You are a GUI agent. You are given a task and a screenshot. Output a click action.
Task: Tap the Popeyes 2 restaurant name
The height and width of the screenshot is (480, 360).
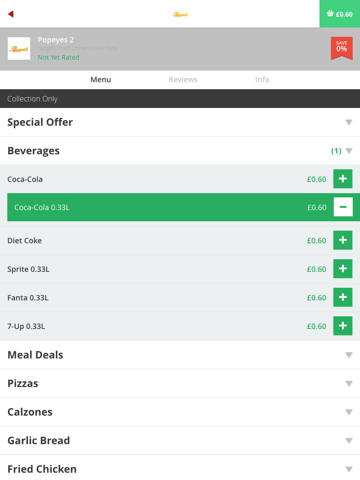coord(56,40)
